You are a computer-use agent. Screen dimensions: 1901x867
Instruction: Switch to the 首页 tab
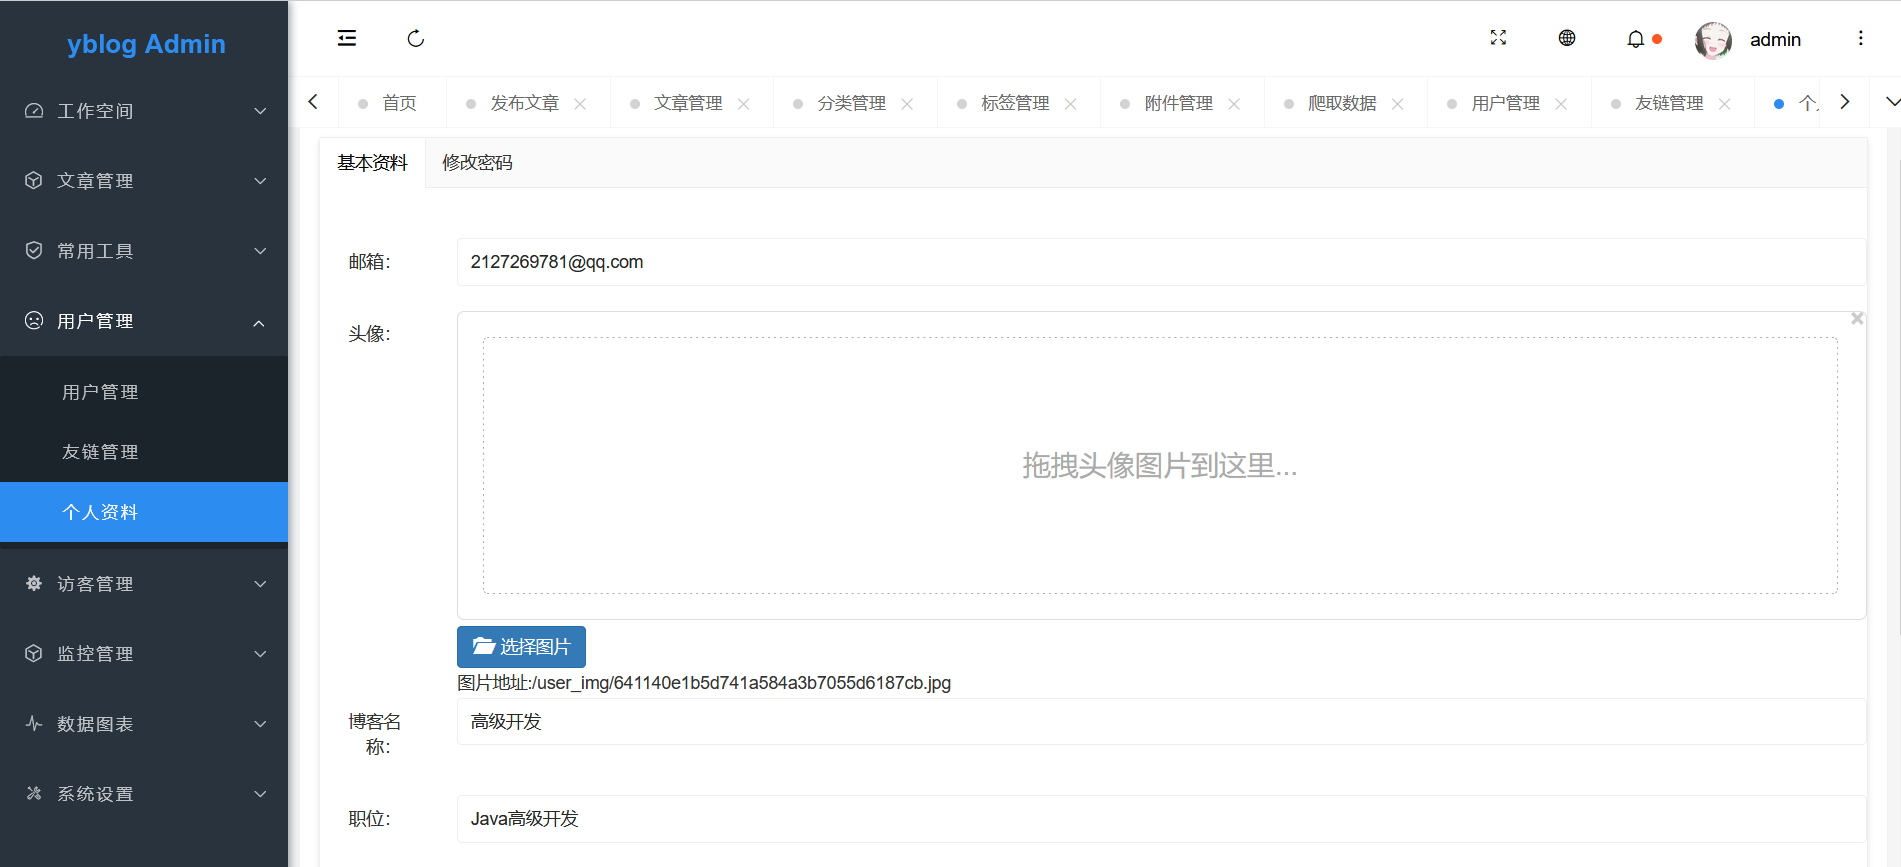click(392, 103)
